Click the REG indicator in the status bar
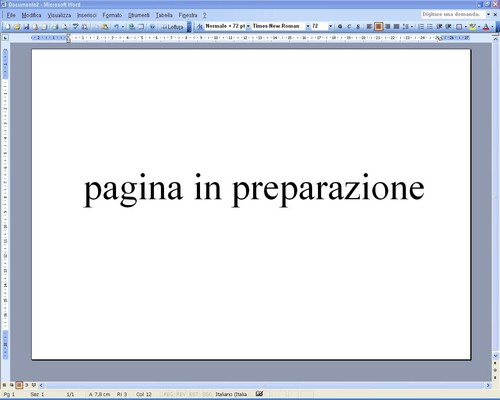This screenshot has height=400, width=500. pyautogui.click(x=168, y=394)
